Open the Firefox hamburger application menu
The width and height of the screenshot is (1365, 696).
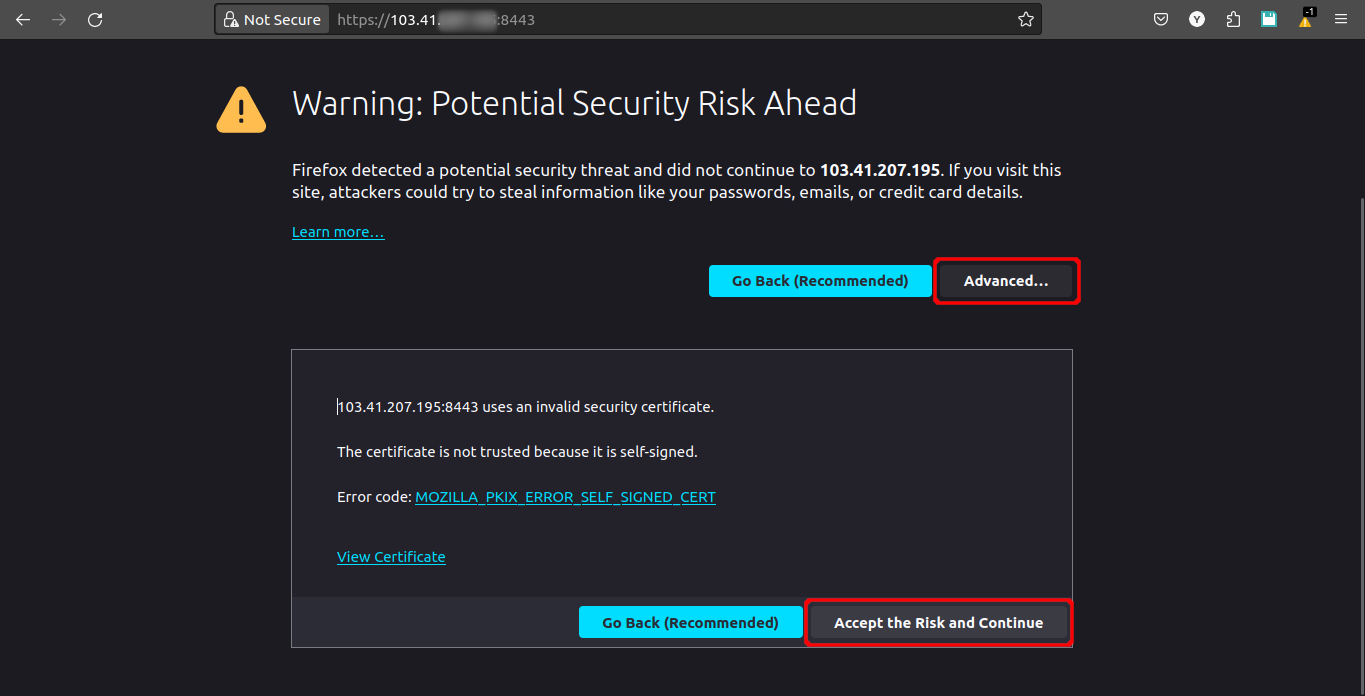tap(1341, 19)
